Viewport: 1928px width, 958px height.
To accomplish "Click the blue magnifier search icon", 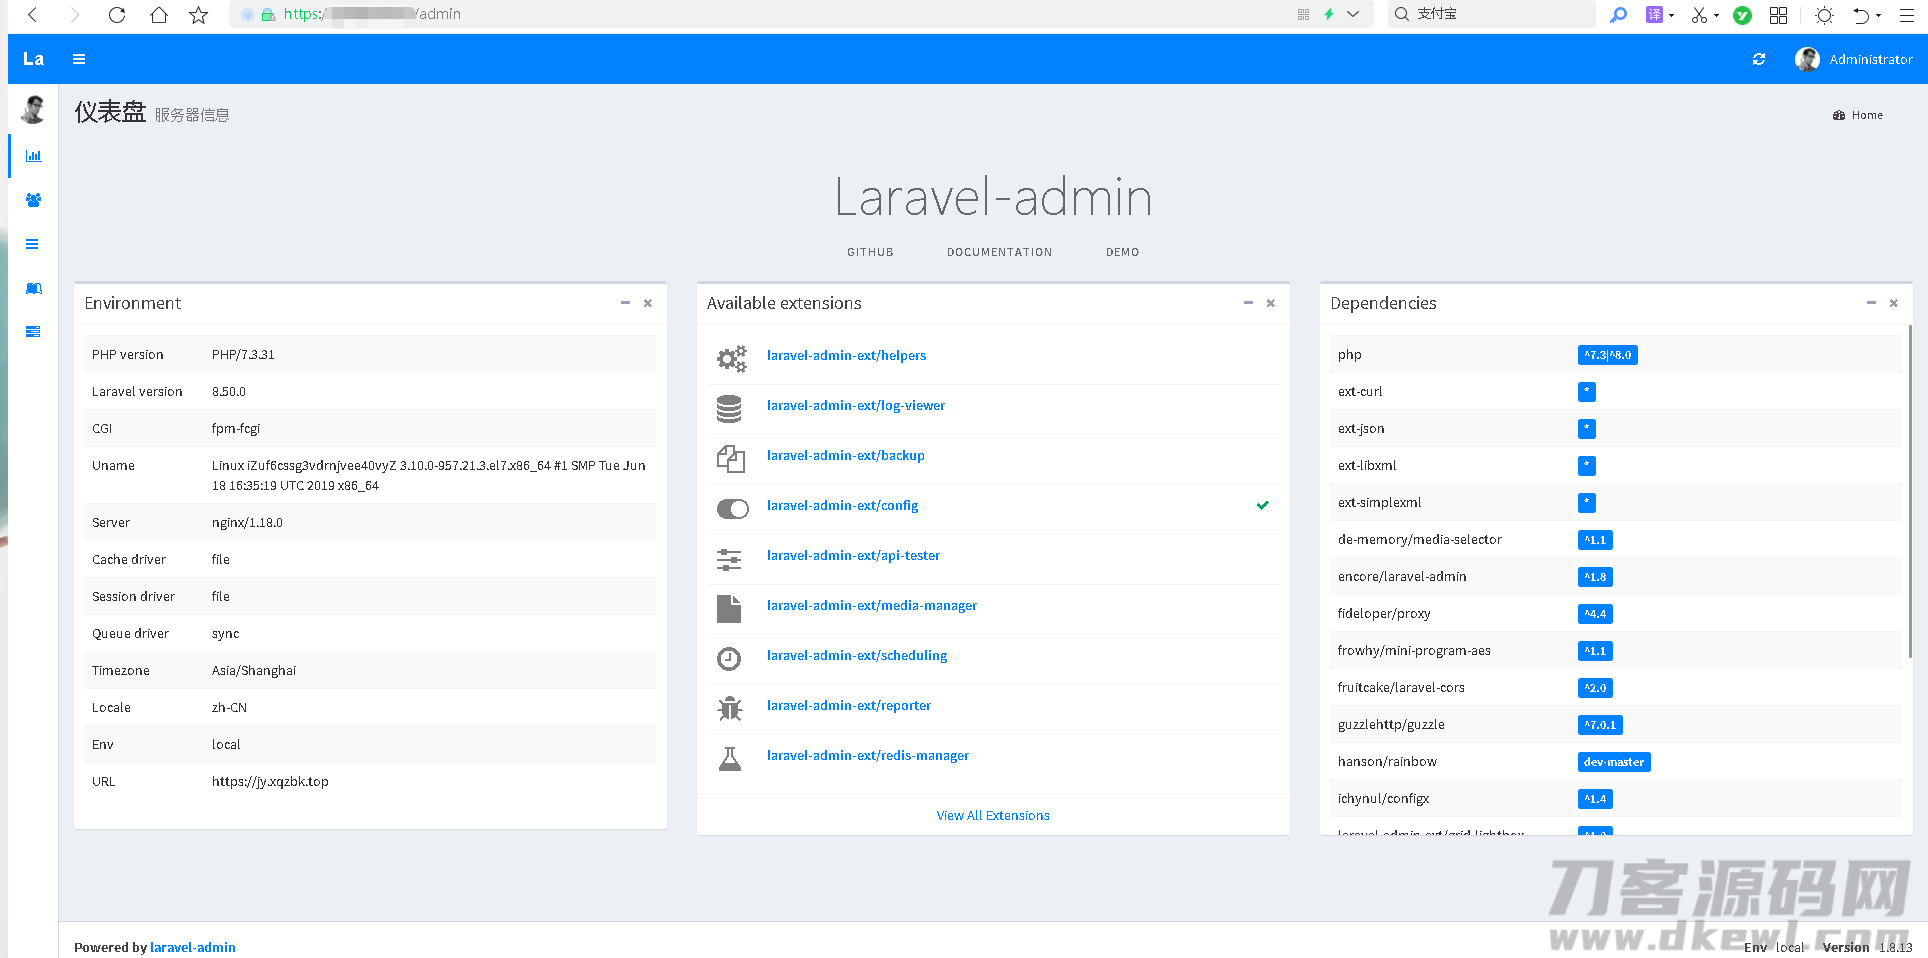I will tap(1618, 14).
